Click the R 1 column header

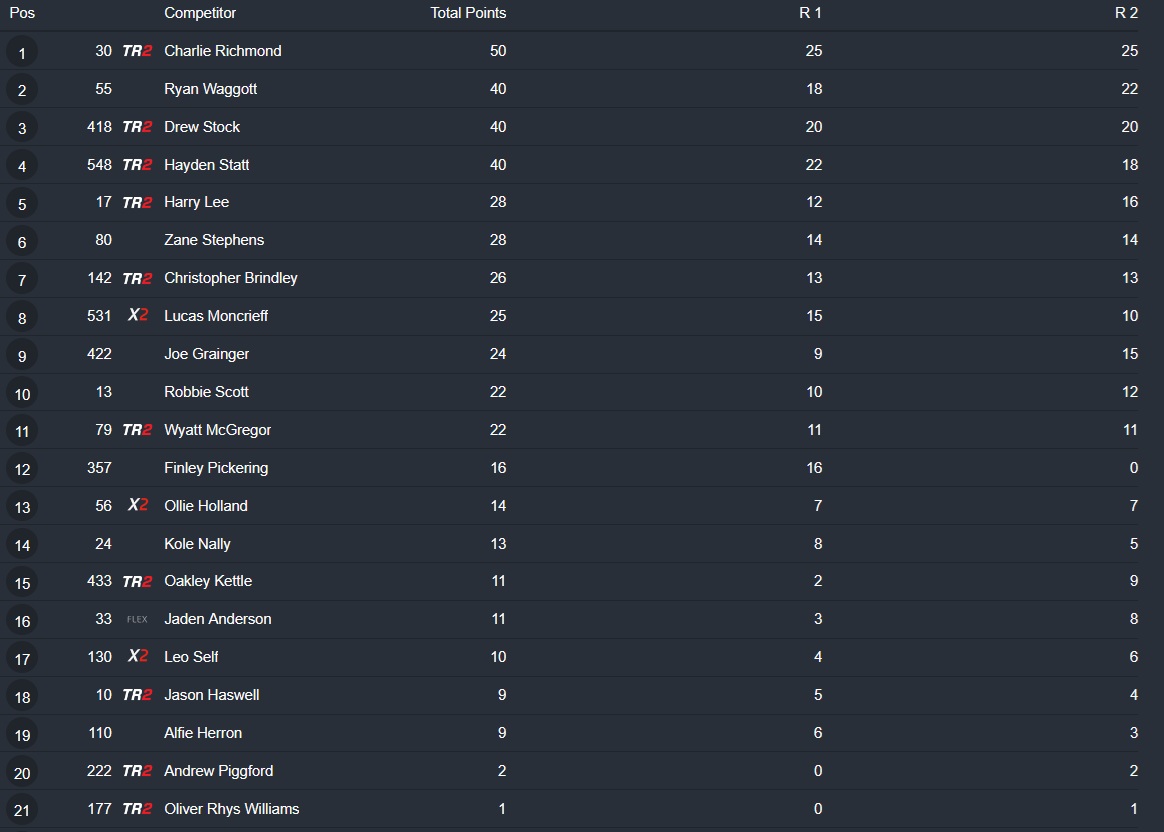pyautogui.click(x=810, y=13)
